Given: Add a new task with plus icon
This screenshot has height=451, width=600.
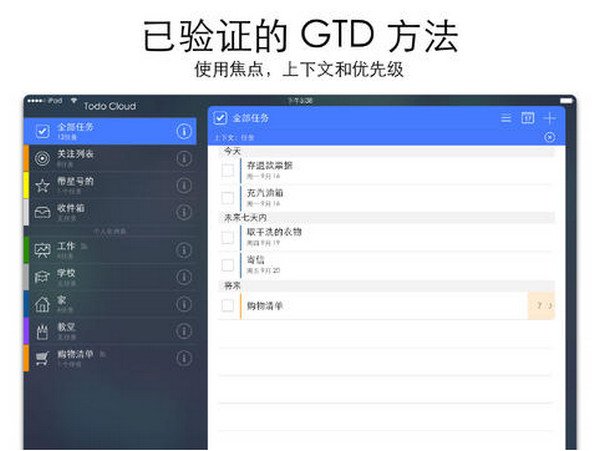Looking at the screenshot, I should pyautogui.click(x=549, y=118).
